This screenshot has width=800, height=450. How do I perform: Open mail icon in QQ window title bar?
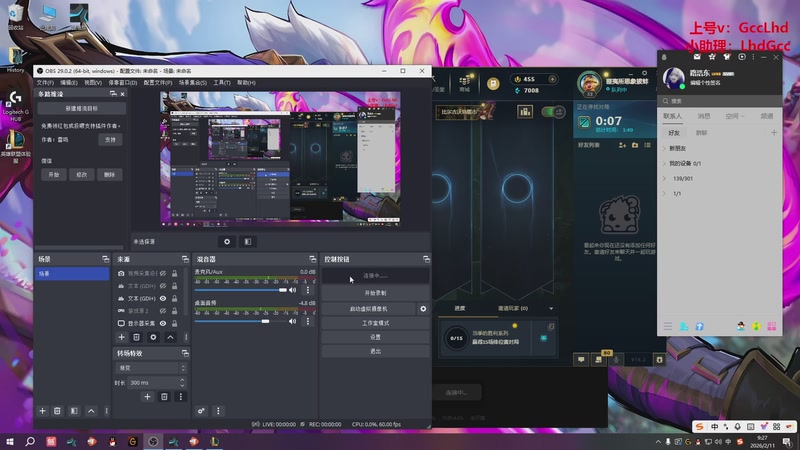point(697,57)
